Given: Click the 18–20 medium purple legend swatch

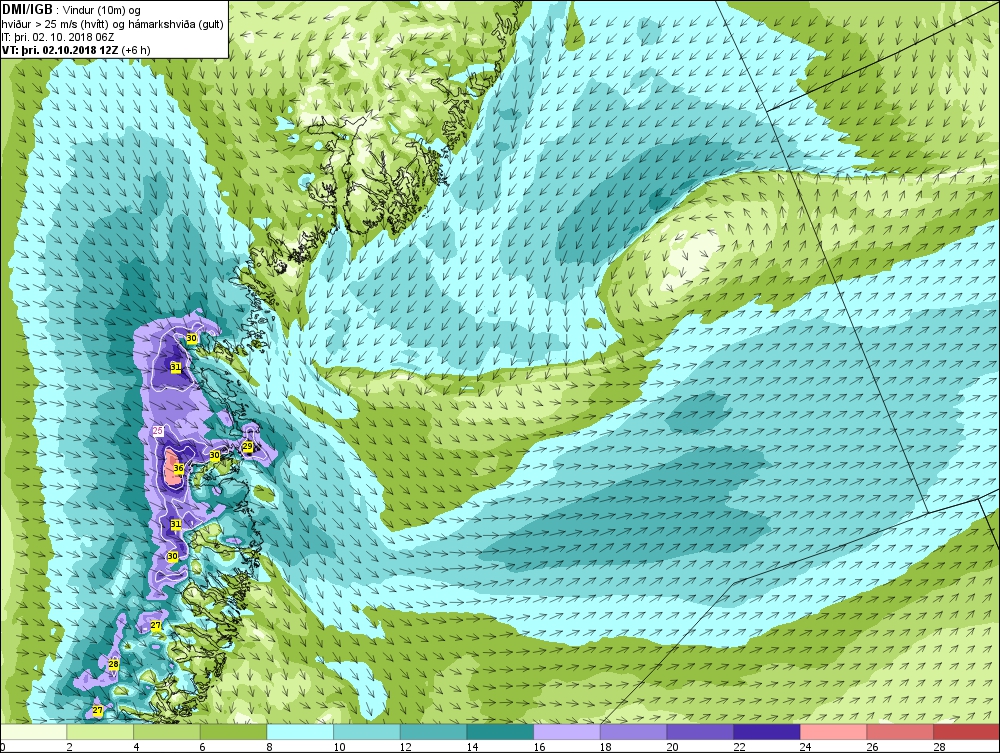Looking at the screenshot, I should (x=633, y=732).
